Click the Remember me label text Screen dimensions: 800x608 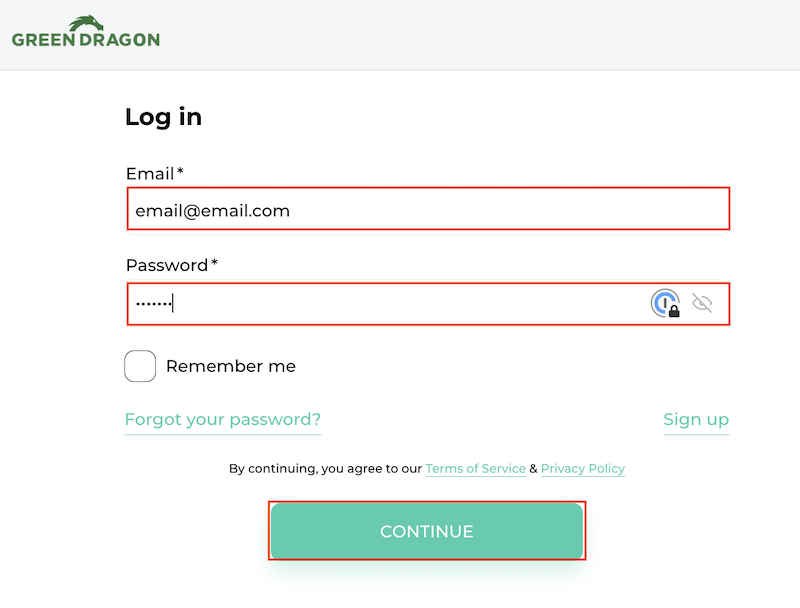231,366
